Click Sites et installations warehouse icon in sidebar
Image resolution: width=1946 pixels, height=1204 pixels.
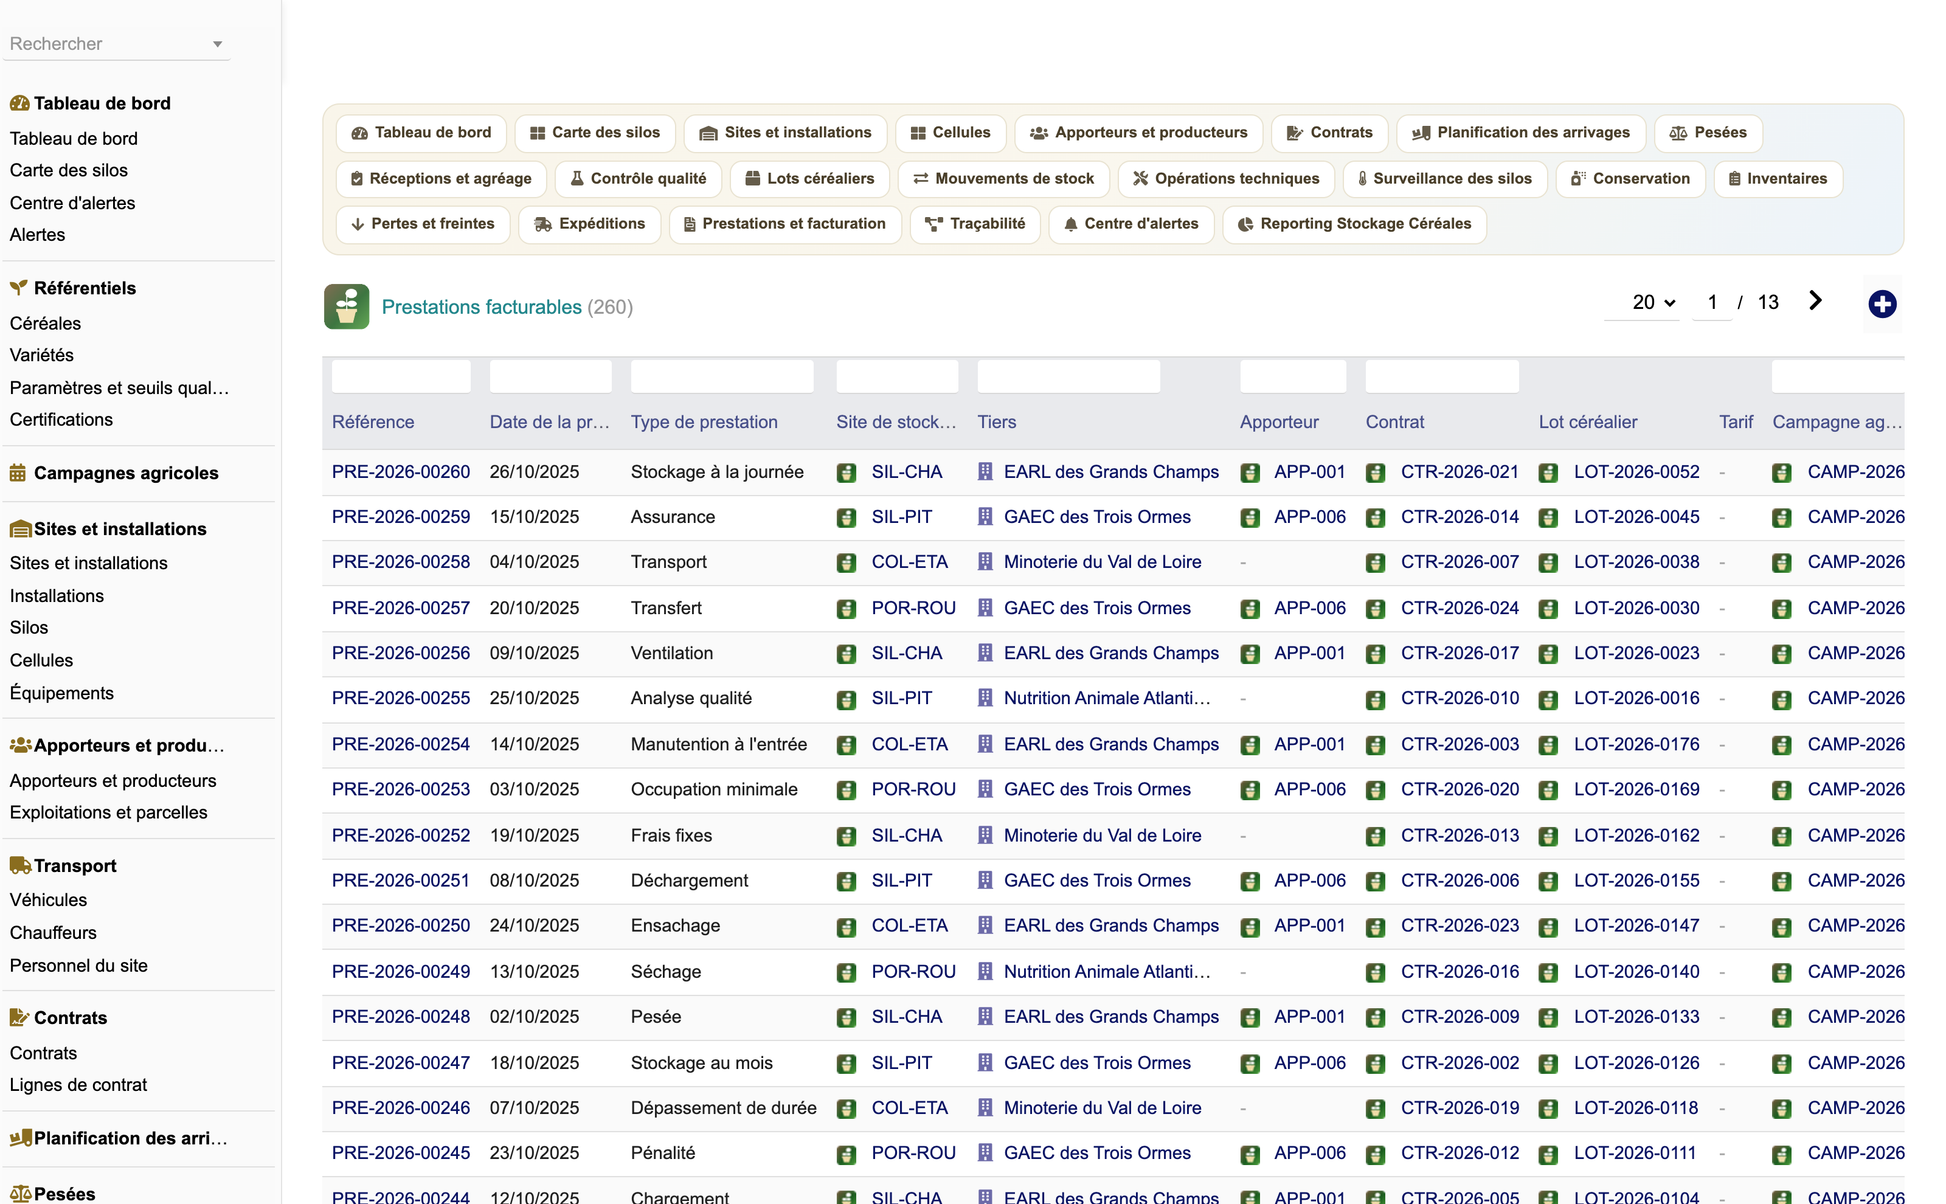(x=20, y=529)
